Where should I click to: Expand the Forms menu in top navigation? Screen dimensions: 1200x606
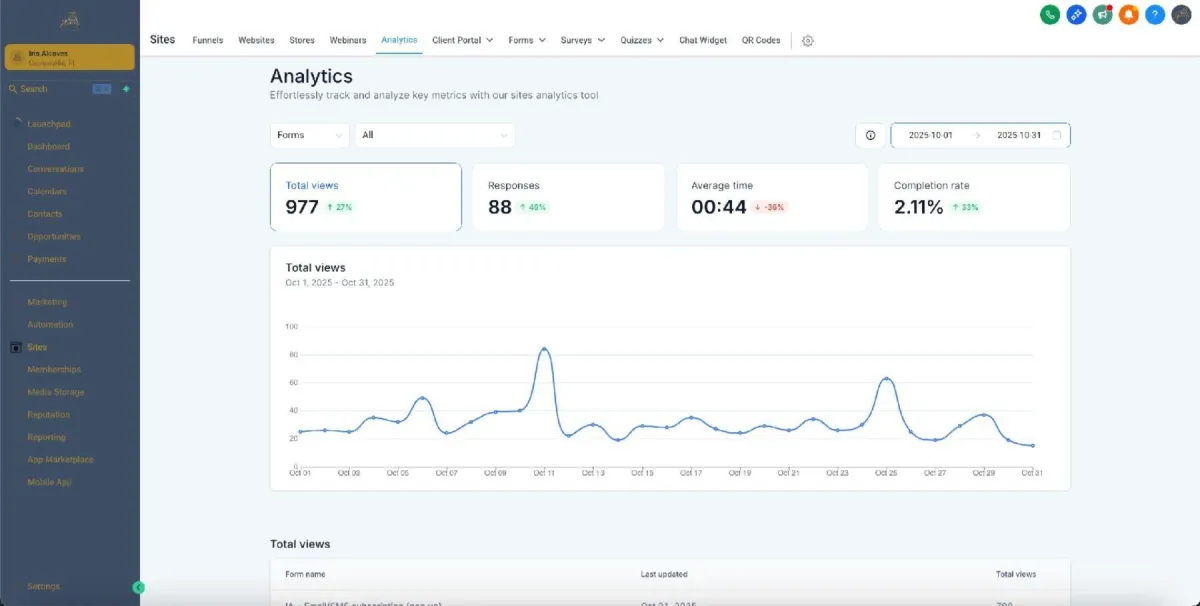[x=527, y=40]
